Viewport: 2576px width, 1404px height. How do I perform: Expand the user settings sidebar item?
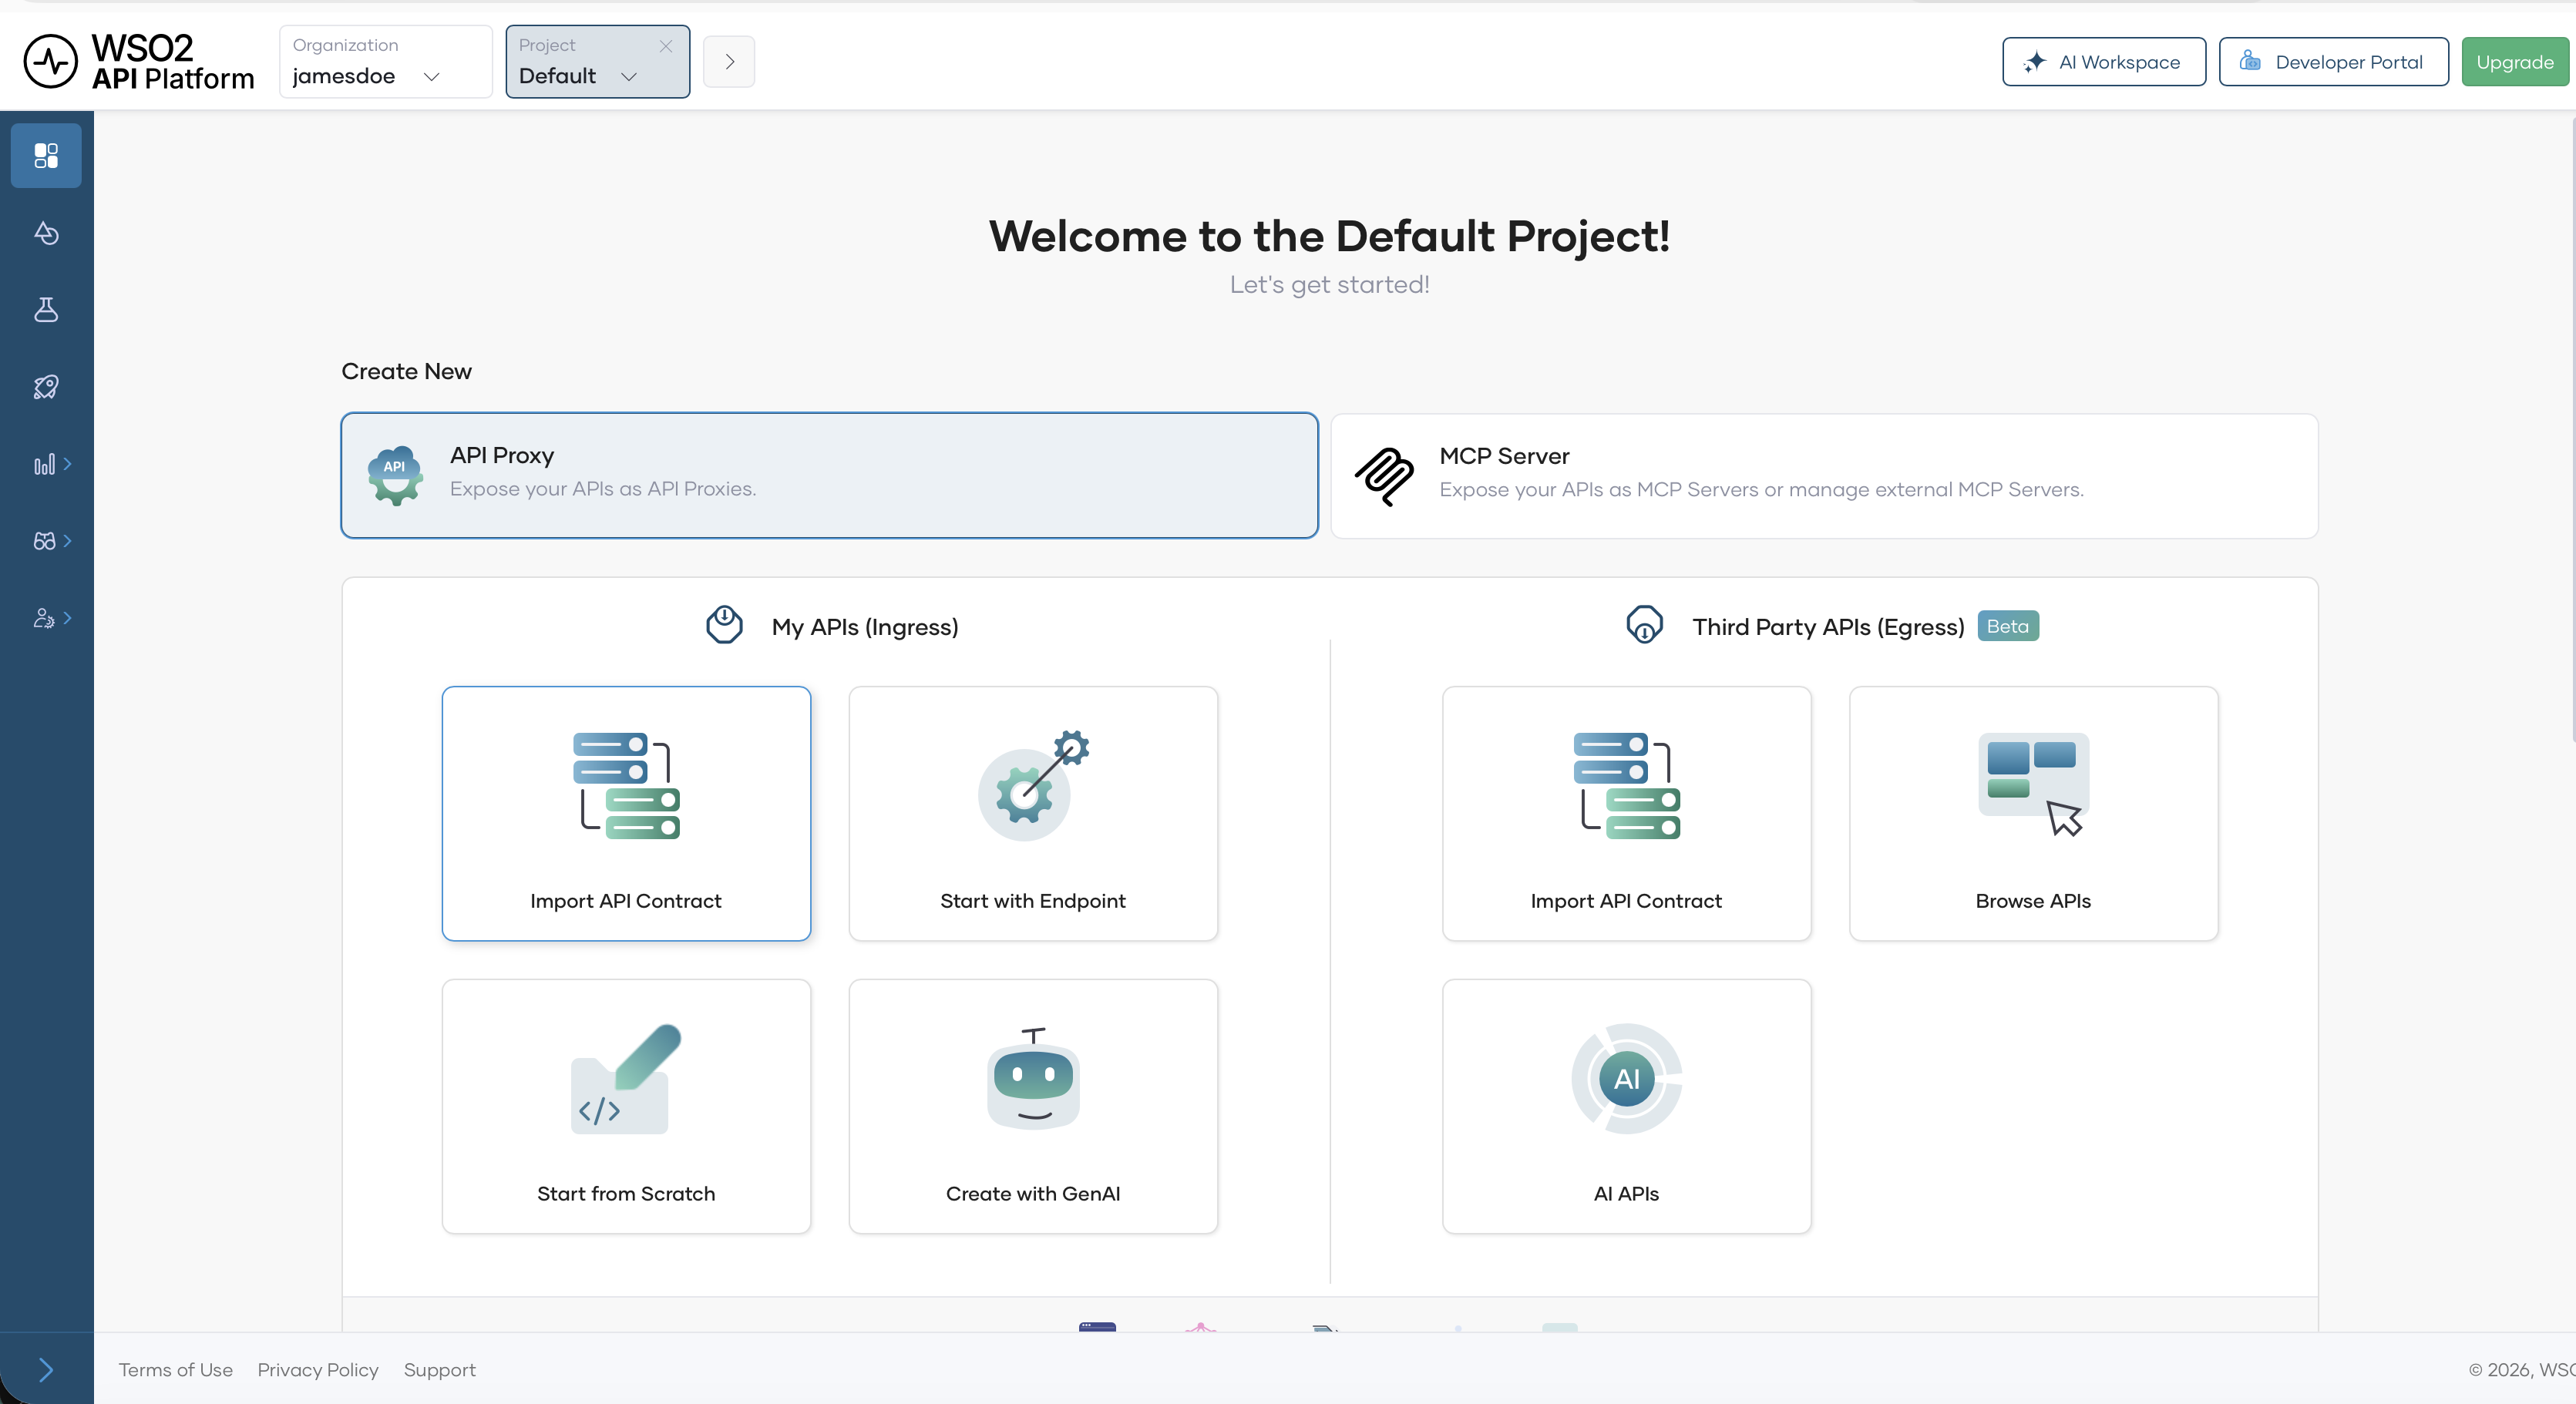pyautogui.click(x=51, y=618)
